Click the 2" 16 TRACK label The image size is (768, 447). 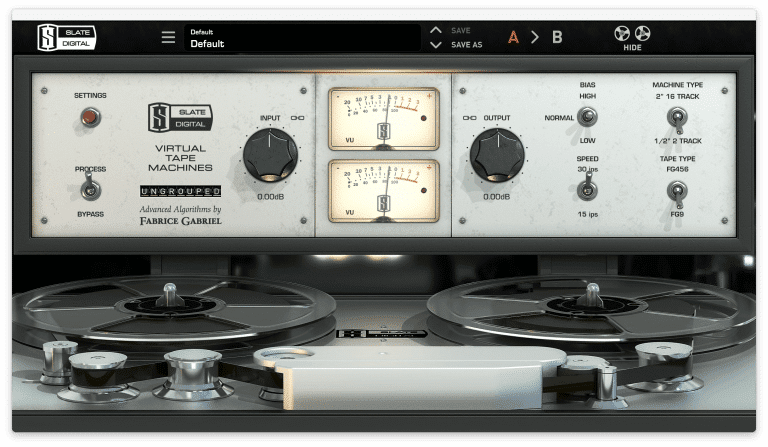677,96
